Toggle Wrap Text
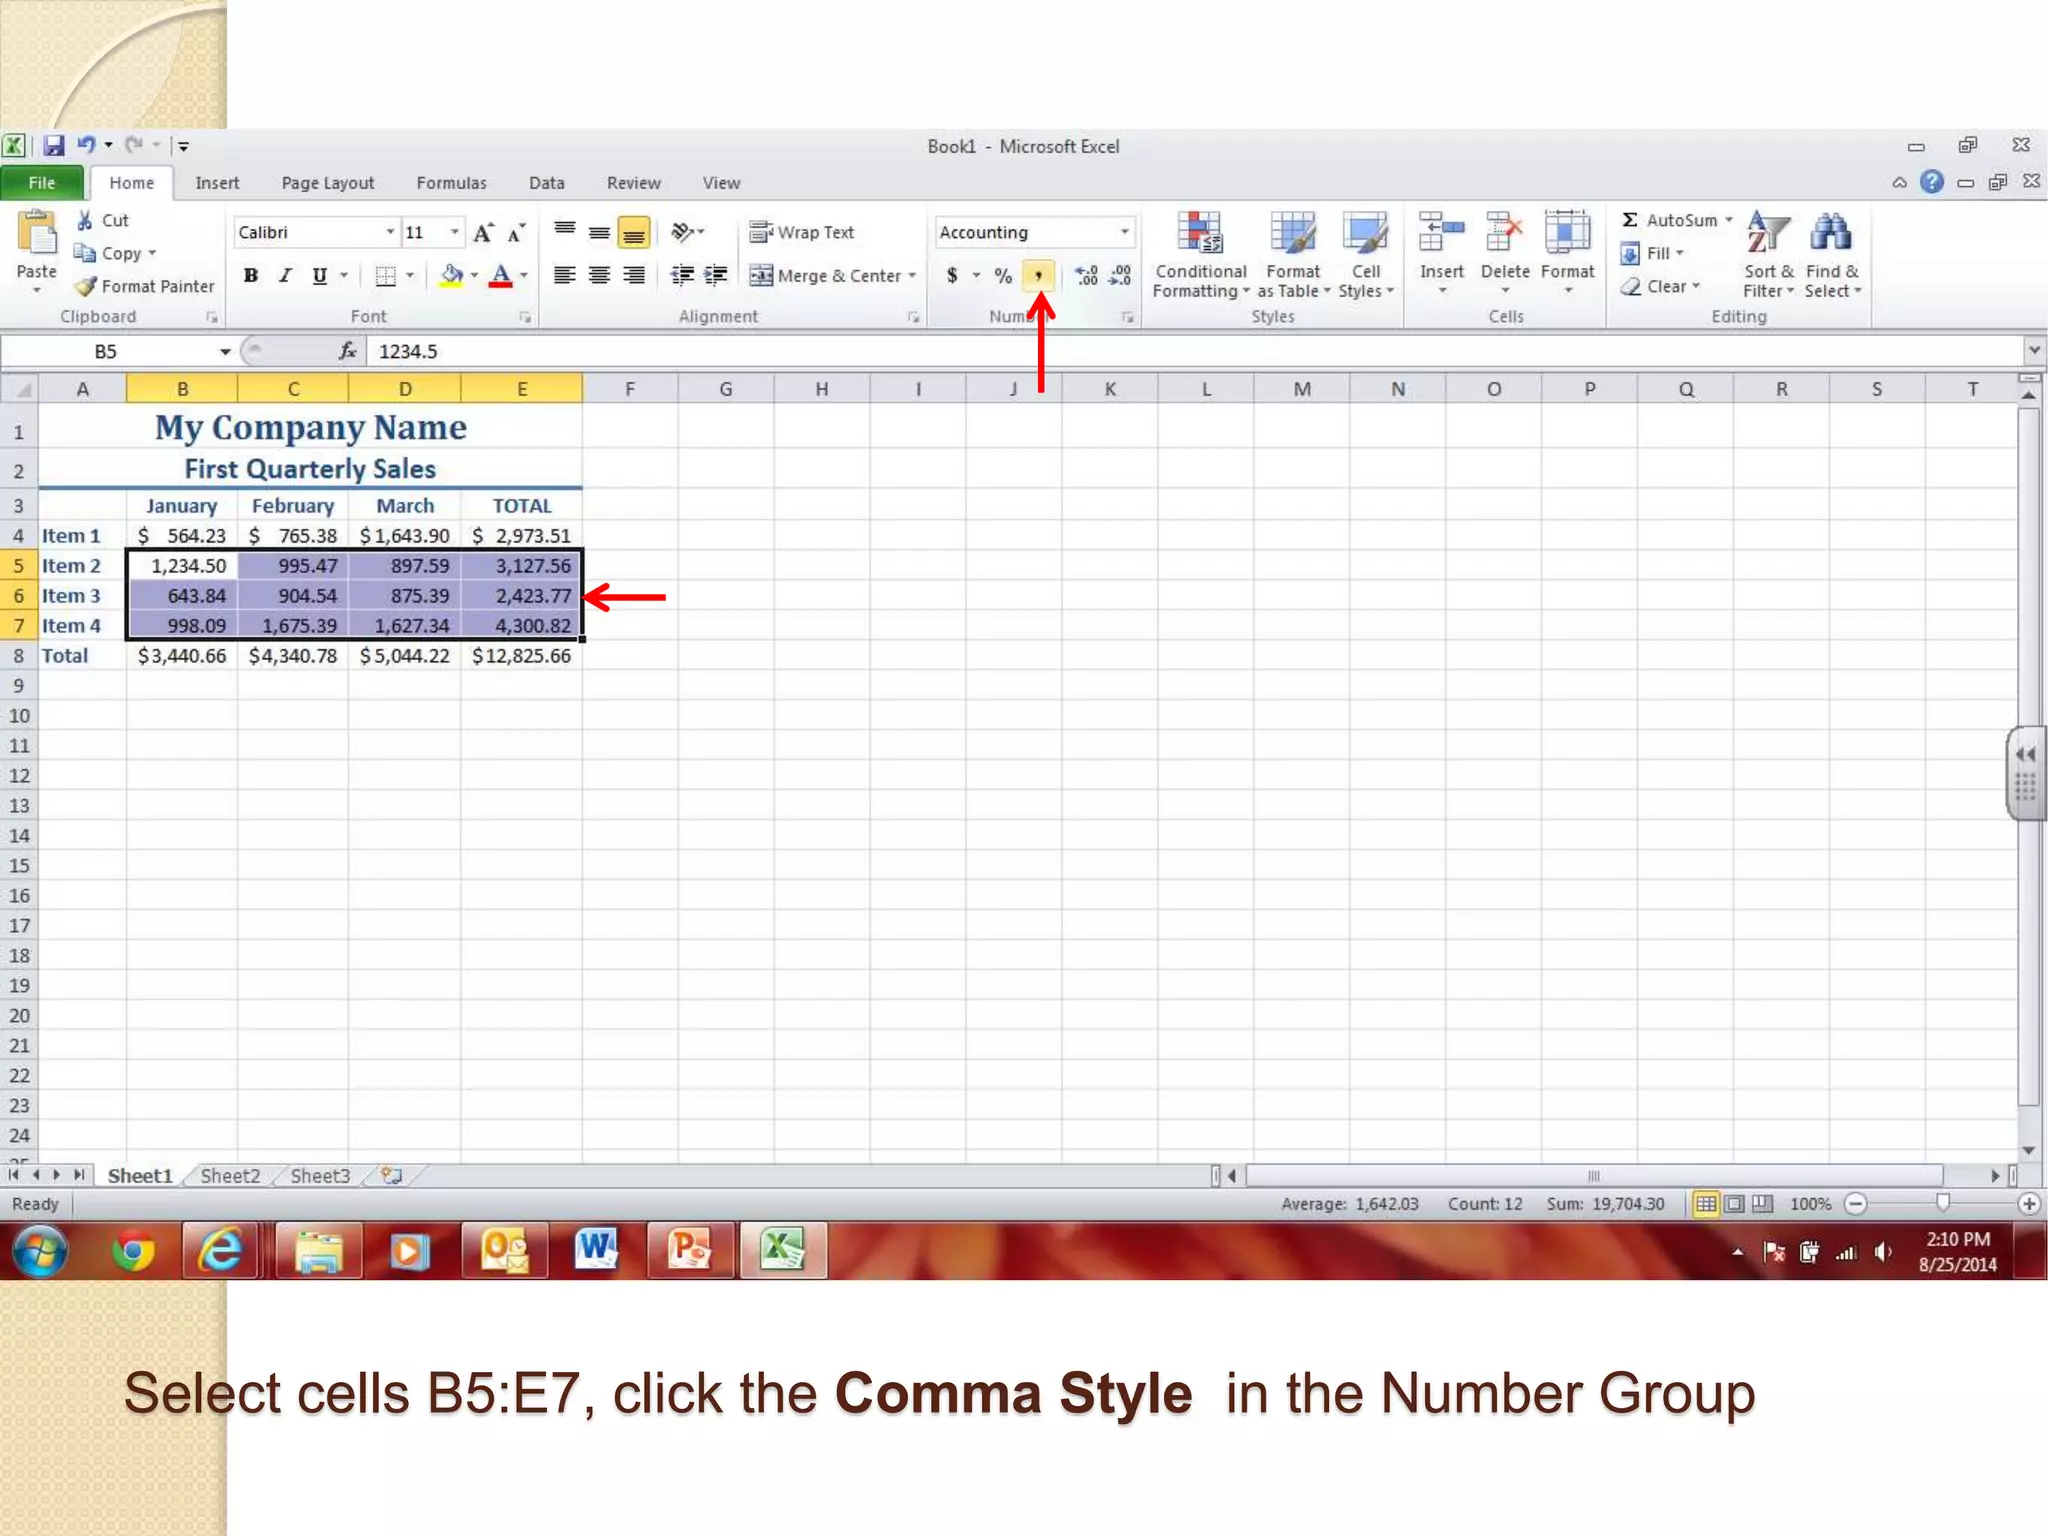2048x1536 pixels. (x=802, y=232)
